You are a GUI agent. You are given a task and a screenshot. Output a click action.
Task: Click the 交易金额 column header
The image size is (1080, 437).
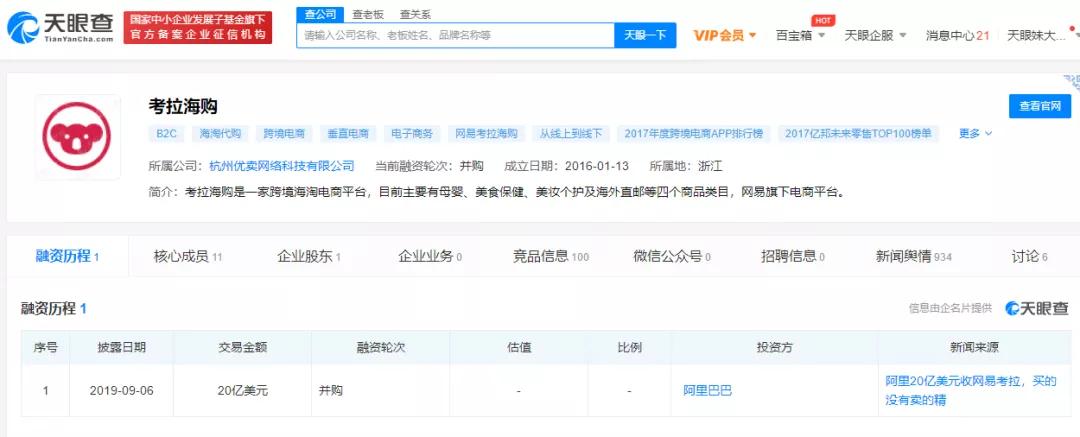pos(242,348)
